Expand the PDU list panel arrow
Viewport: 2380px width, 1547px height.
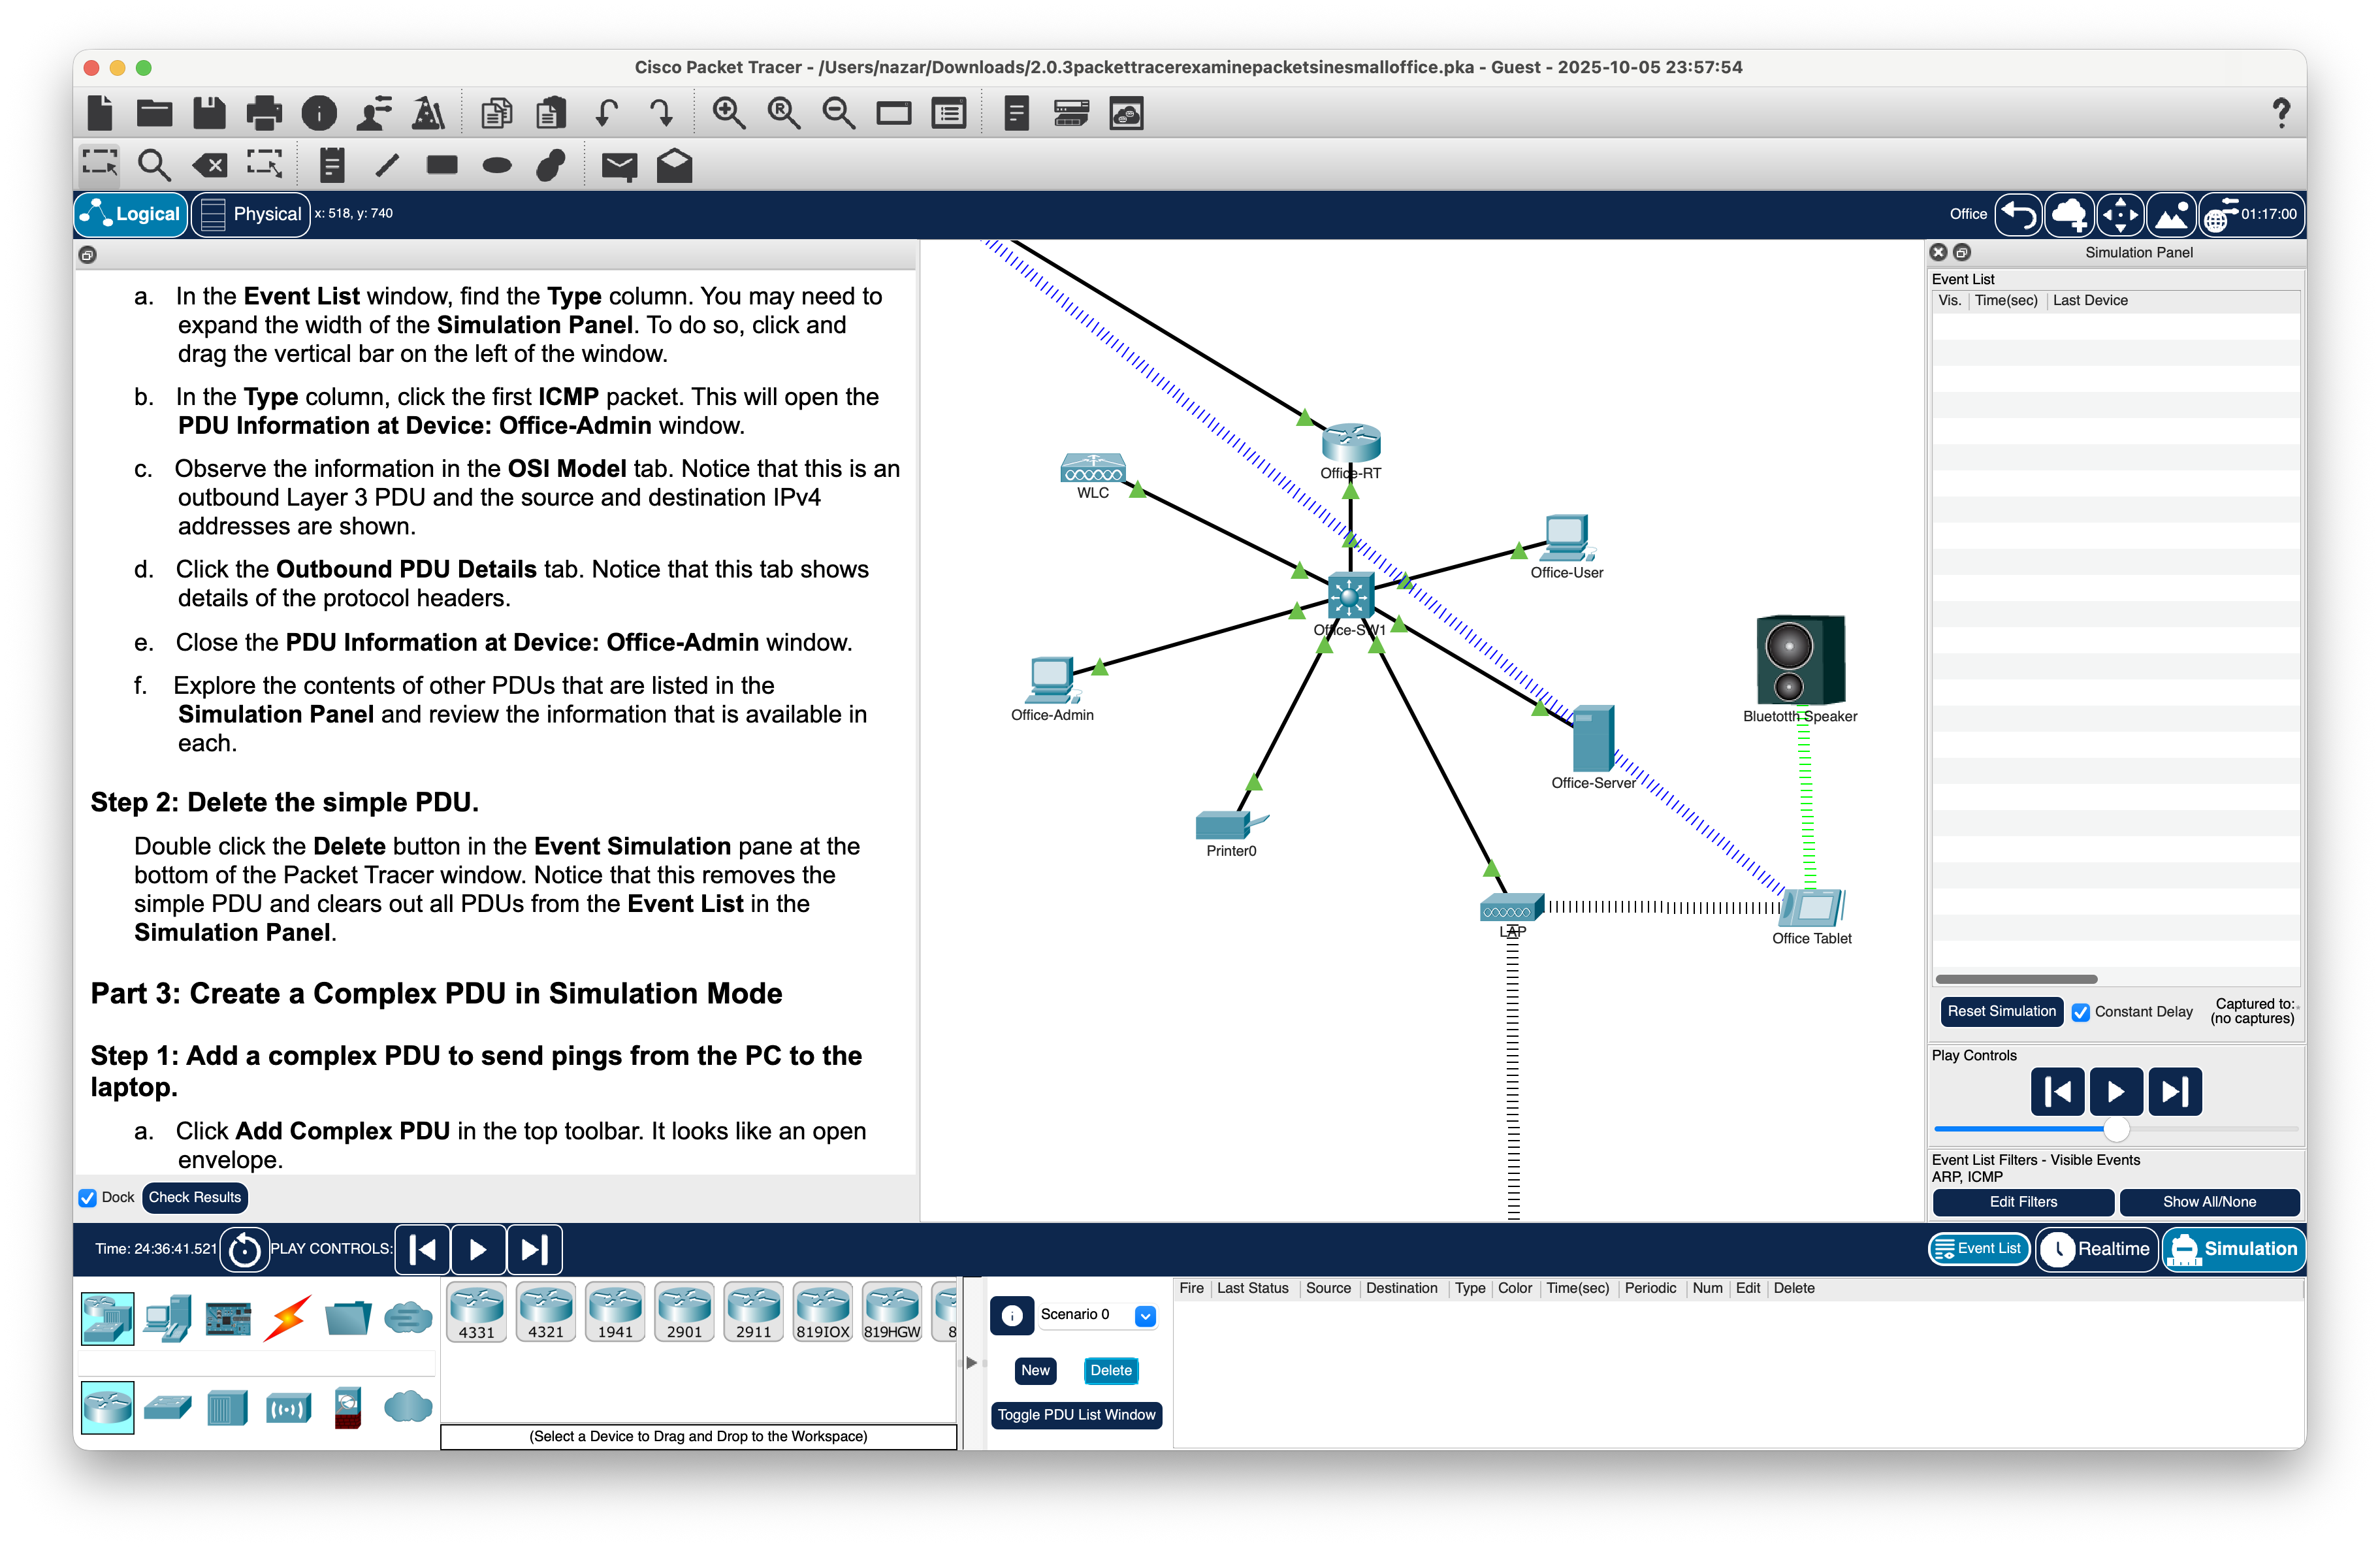click(971, 1363)
